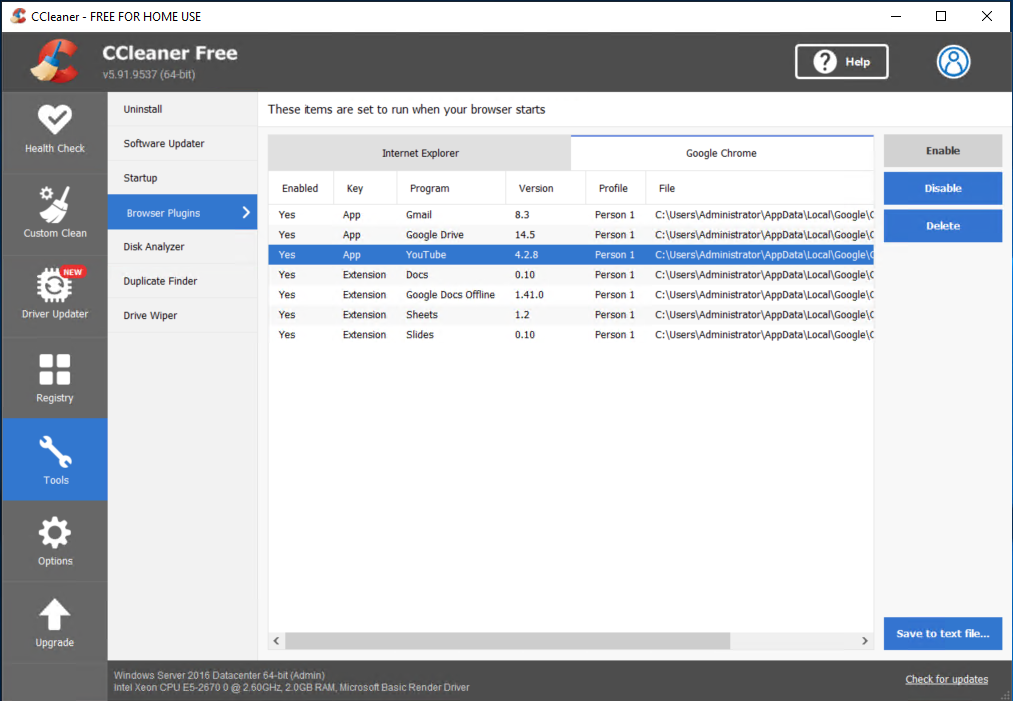Click the CCleaner logo in header
This screenshot has height=701, width=1013.
pyautogui.click(x=55, y=61)
